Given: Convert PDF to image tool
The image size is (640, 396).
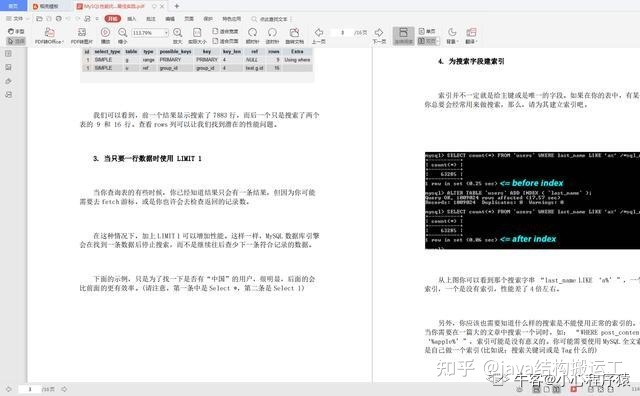Looking at the screenshot, I should point(82,36).
